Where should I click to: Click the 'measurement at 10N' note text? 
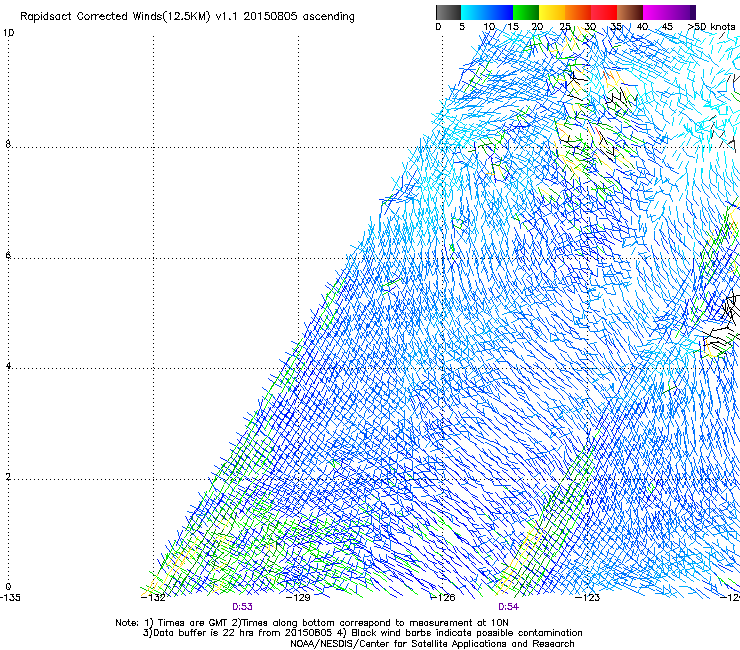[x=459, y=623]
